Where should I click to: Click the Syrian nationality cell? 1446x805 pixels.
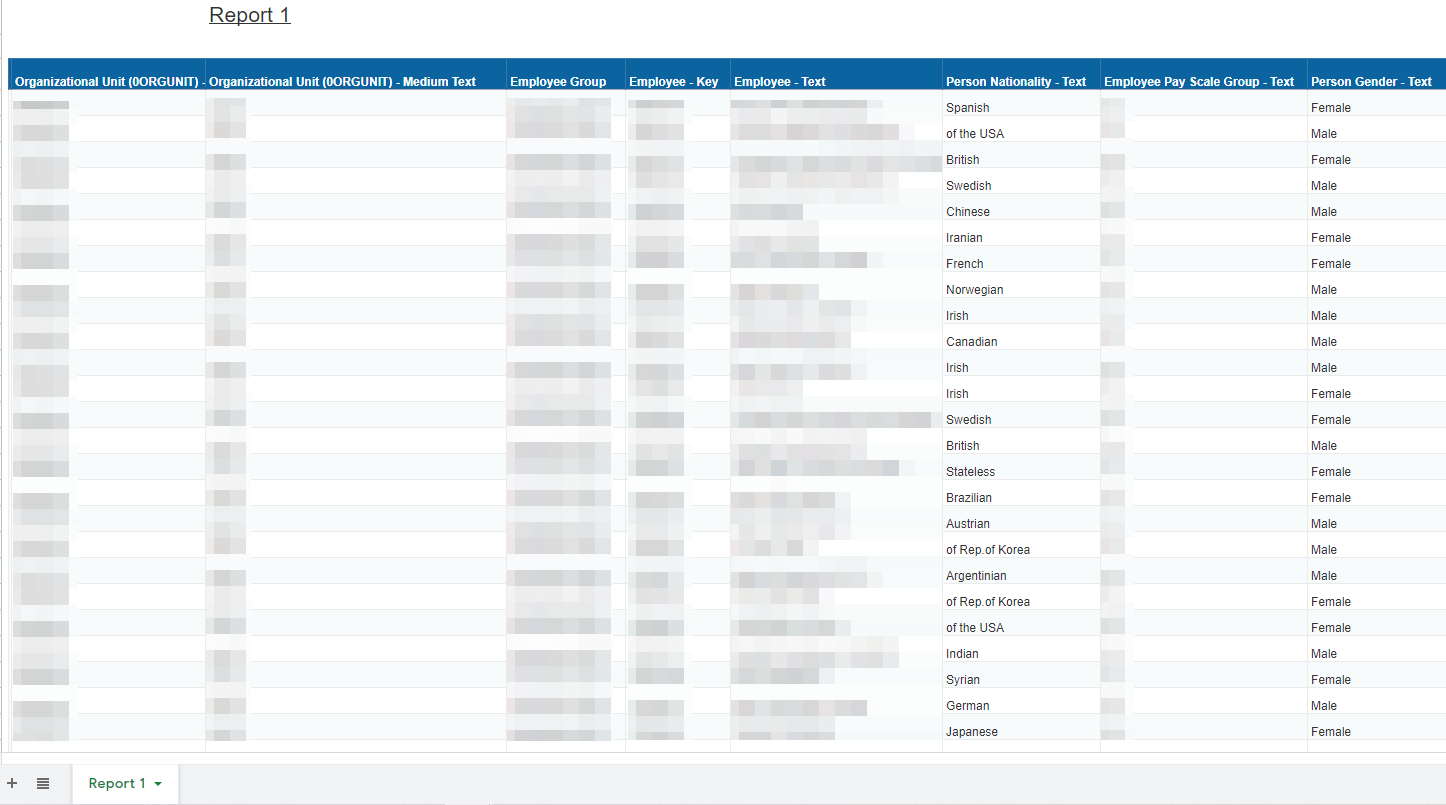963,680
